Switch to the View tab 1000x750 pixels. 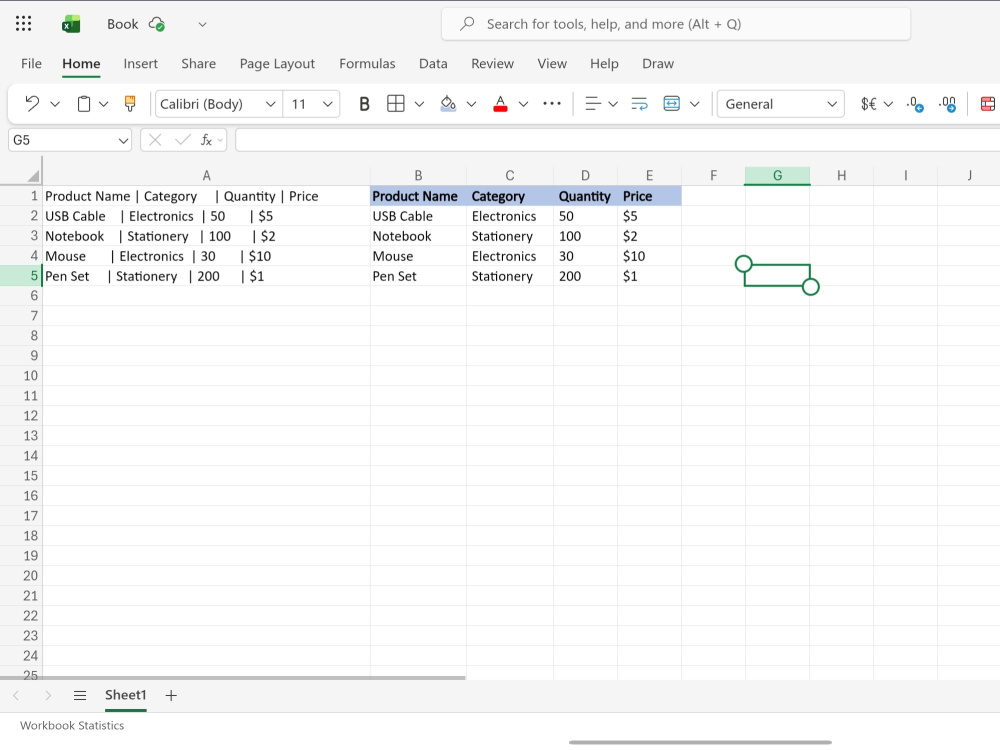(552, 64)
